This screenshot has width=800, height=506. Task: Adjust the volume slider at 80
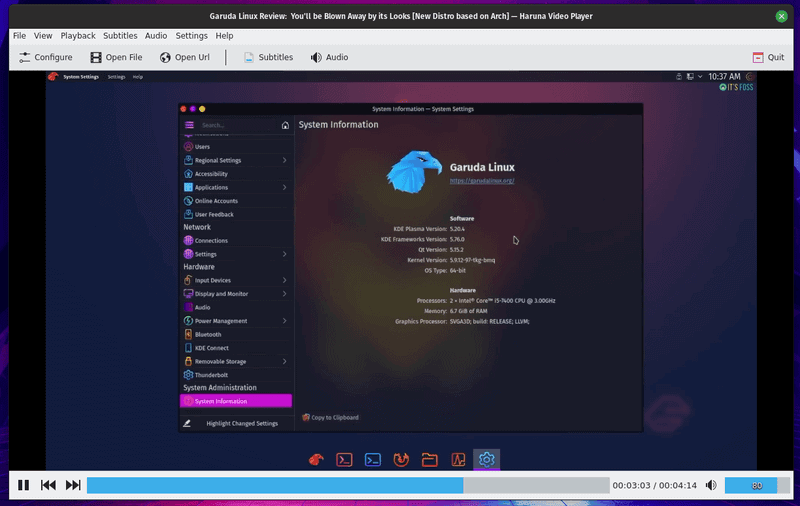(x=757, y=485)
